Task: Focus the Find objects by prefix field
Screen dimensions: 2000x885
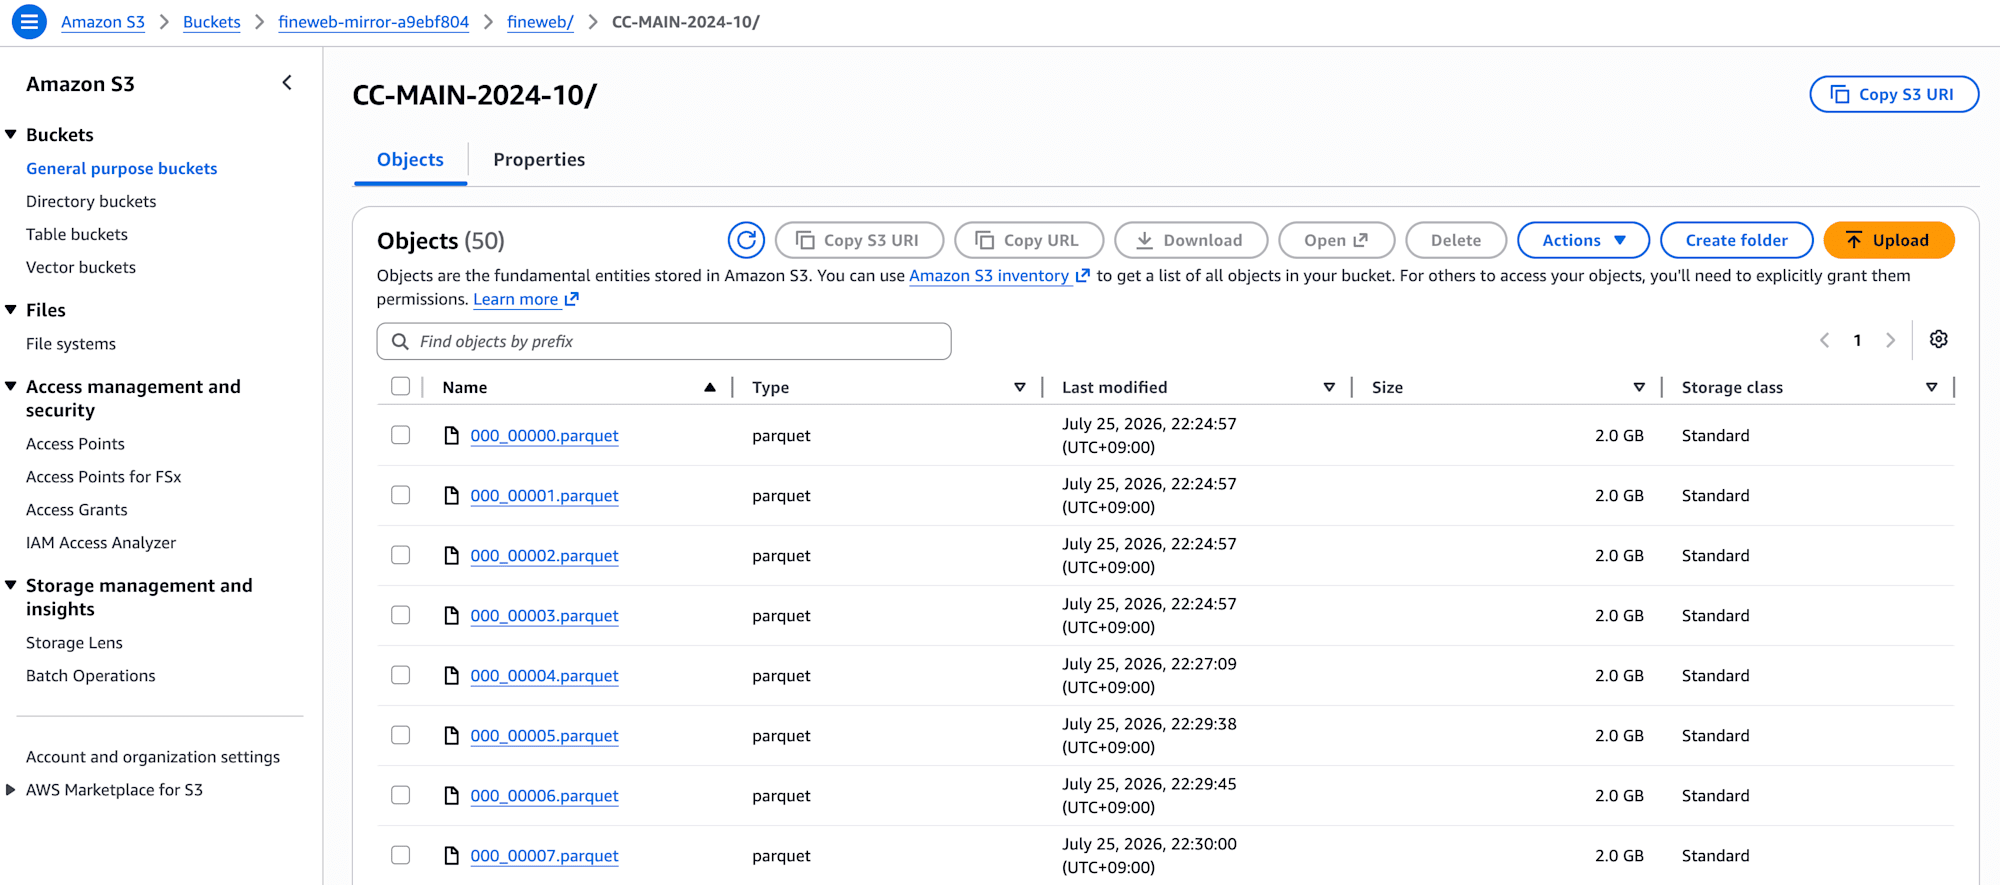Action: 664,341
